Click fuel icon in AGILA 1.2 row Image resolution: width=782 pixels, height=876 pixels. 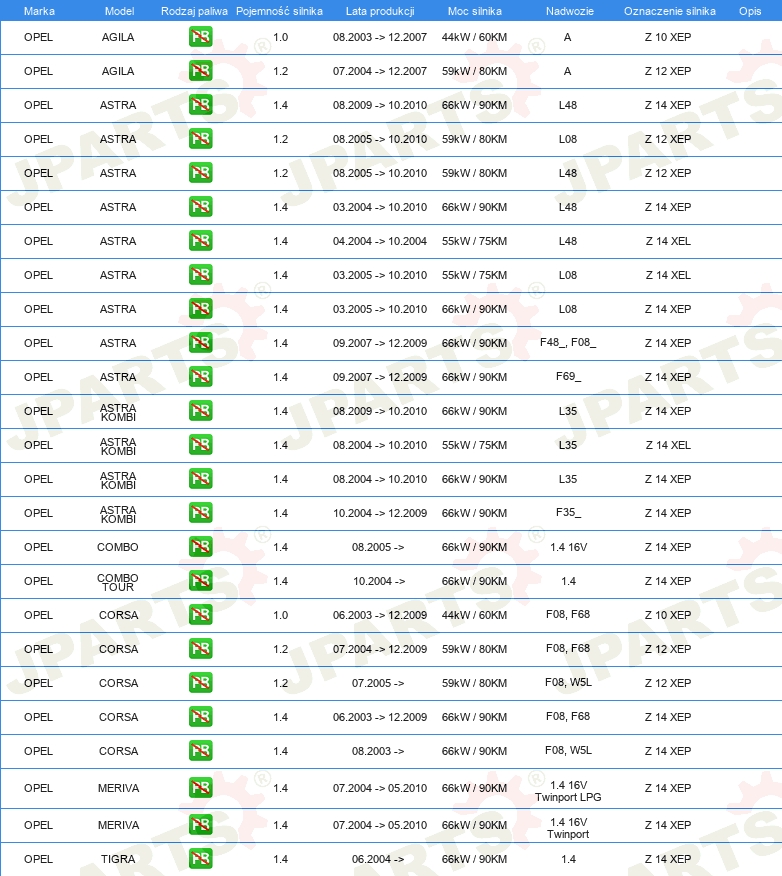(201, 71)
